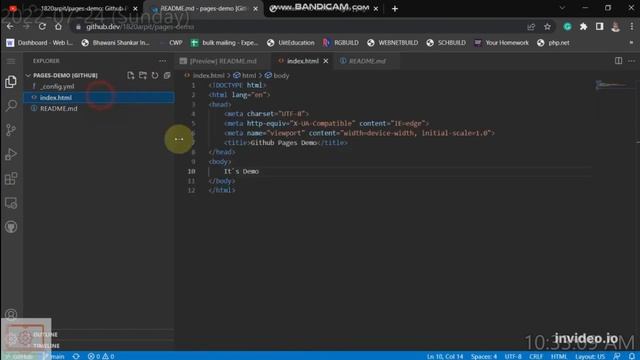Click Ln 10, Col 14 in status bar
The image size is (640, 360).
click(x=445, y=356)
